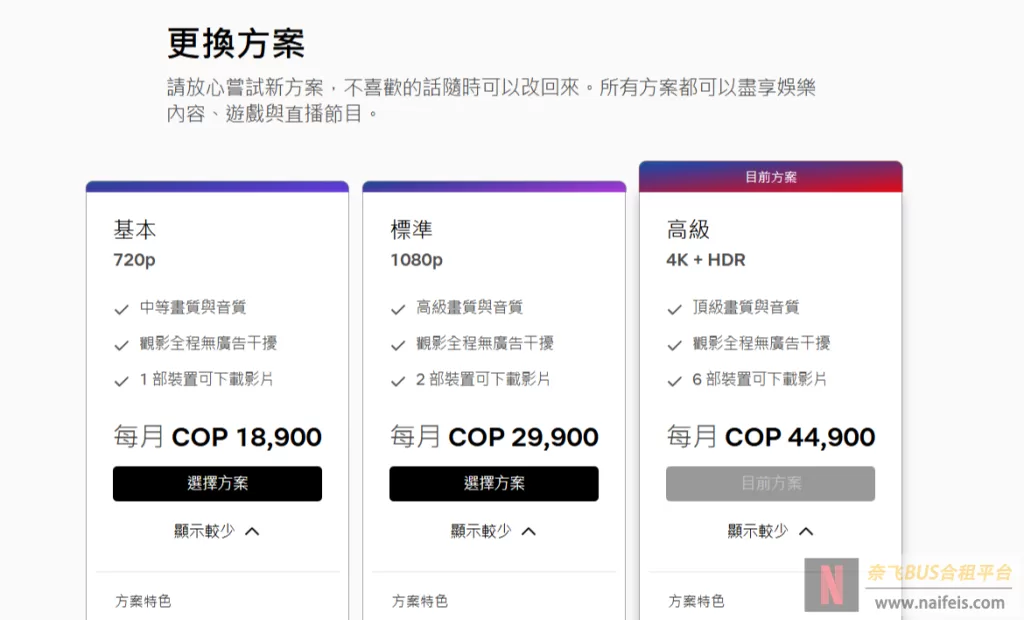The height and width of the screenshot is (620, 1024).
Task: Choose the 基本 plan with 選擇方案 button
Action: coord(217,483)
